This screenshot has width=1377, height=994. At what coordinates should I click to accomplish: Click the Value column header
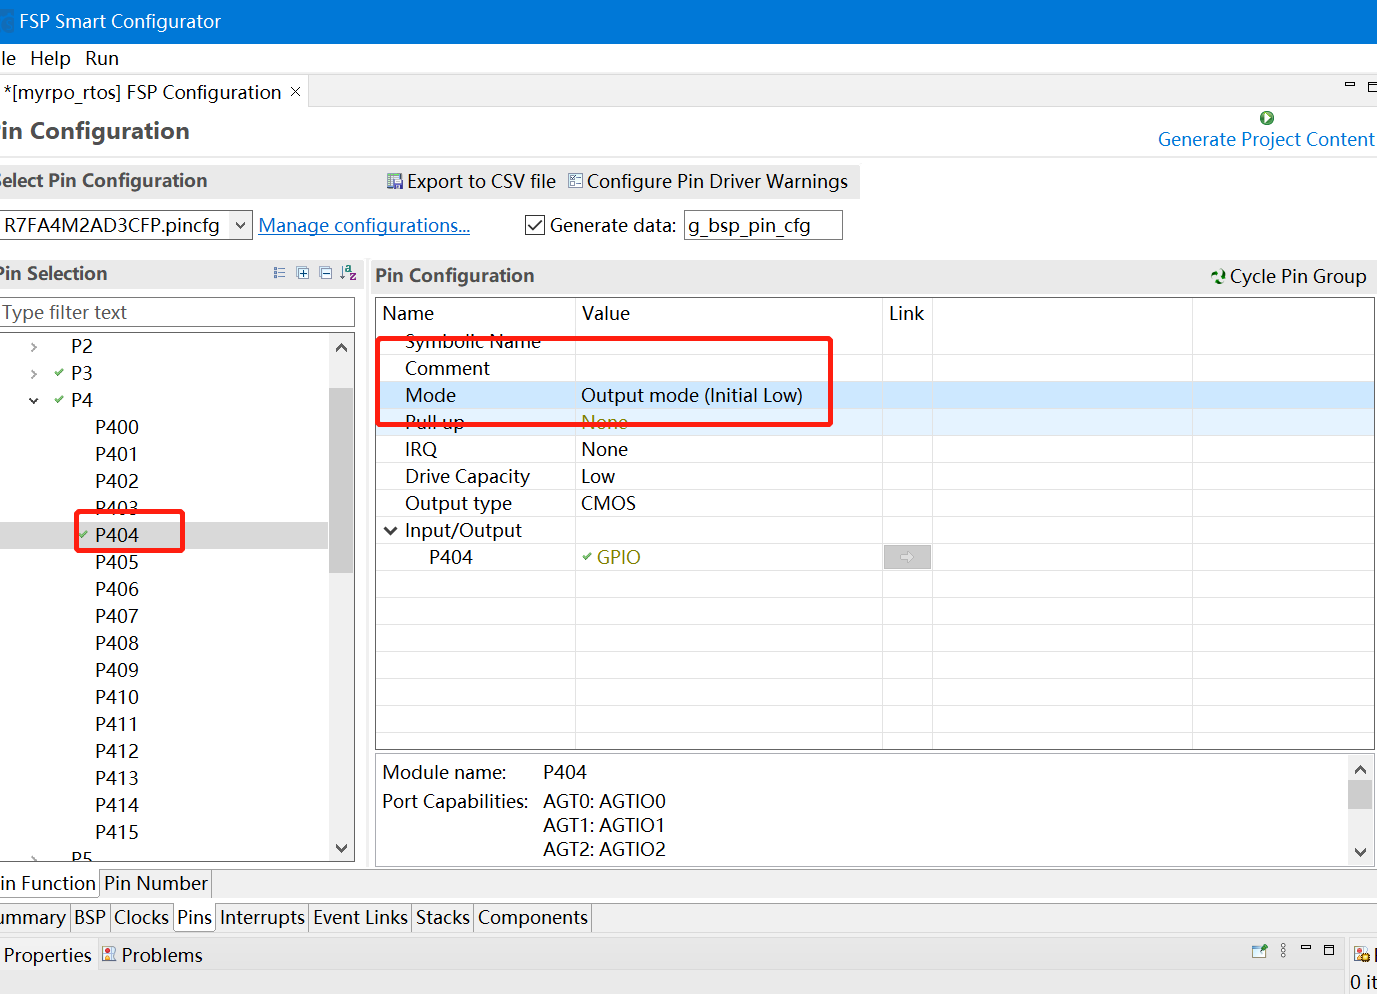point(606,313)
